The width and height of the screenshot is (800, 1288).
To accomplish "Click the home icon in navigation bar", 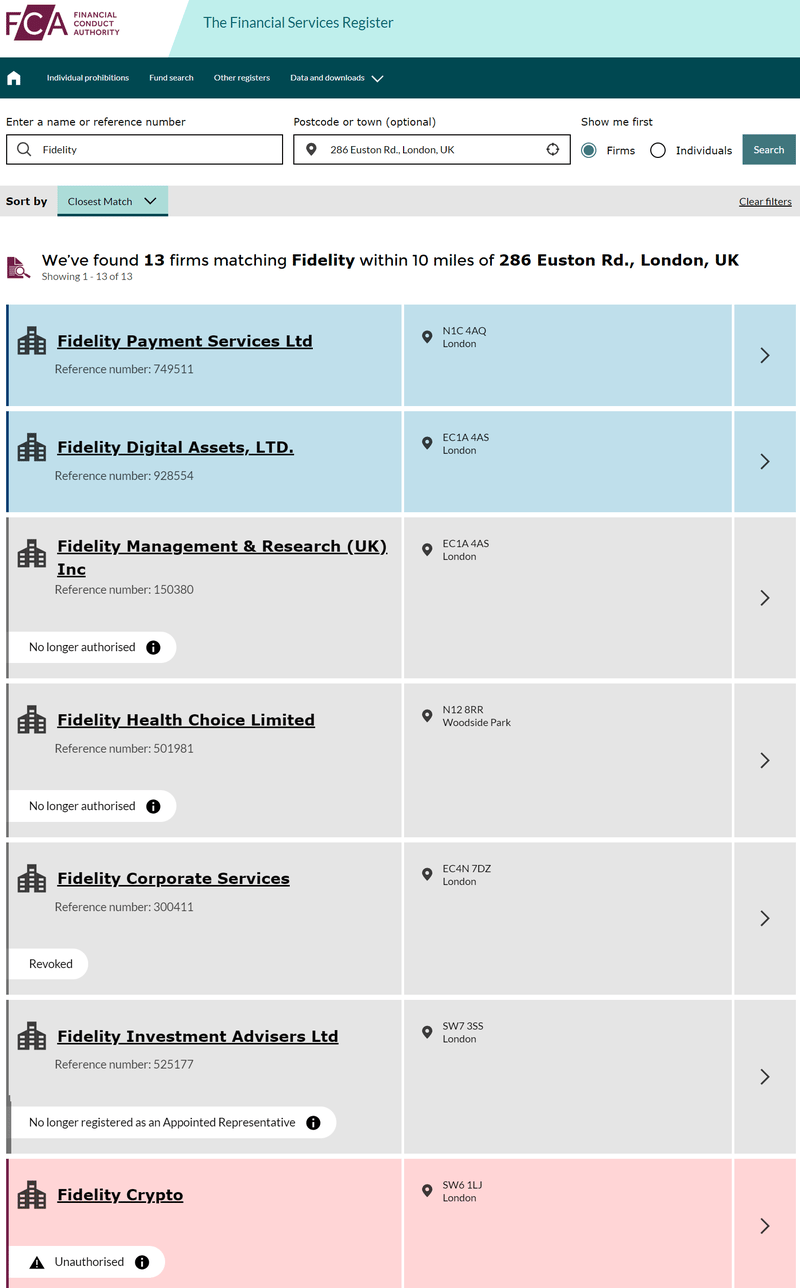I will 14,78.
